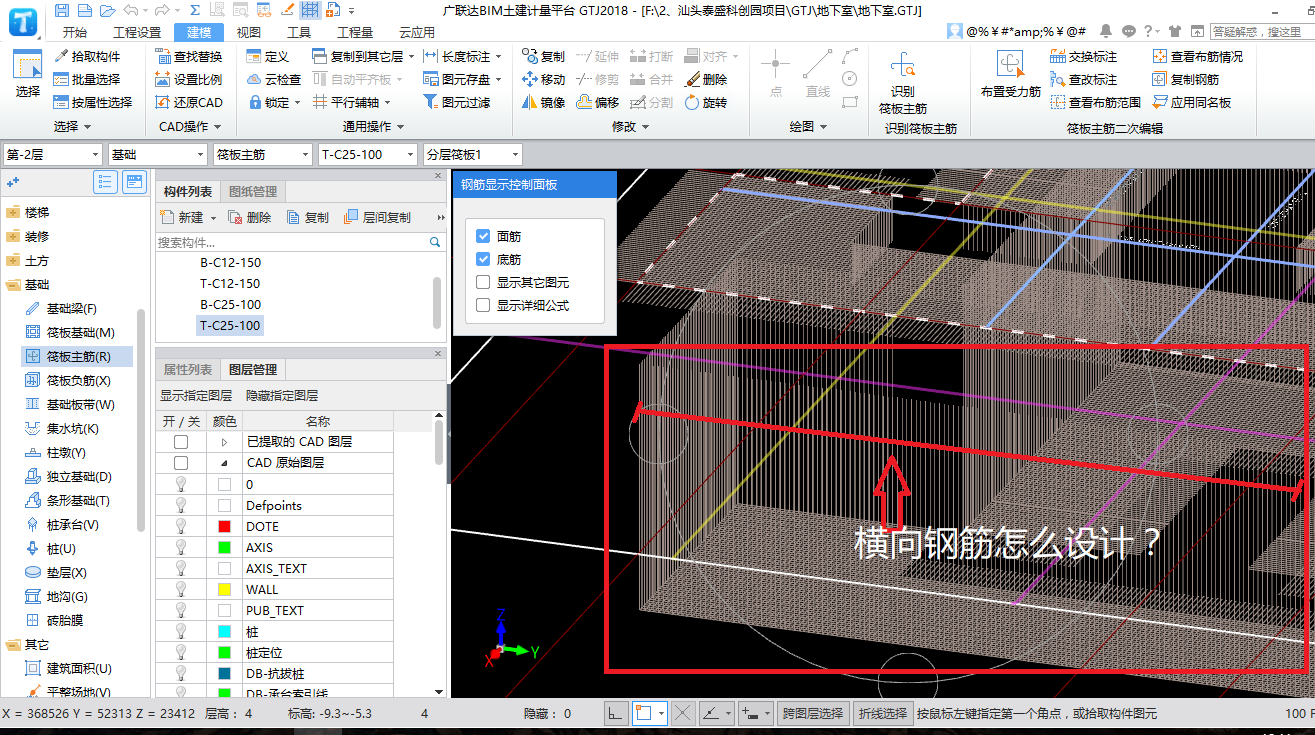Open 查看布筋情况 tool
Screen dimensions: 1315x735
coord(1198,56)
